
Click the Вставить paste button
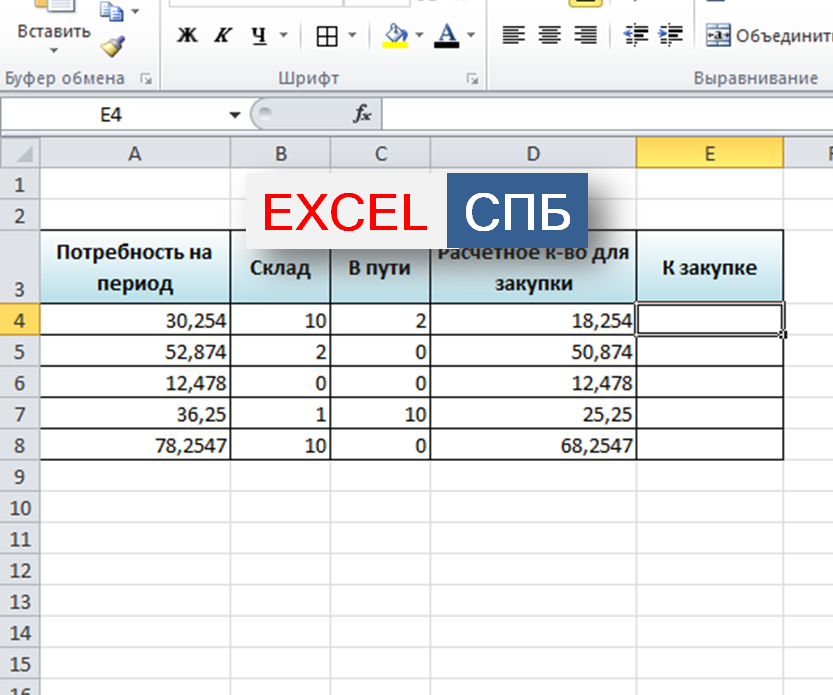point(54,32)
